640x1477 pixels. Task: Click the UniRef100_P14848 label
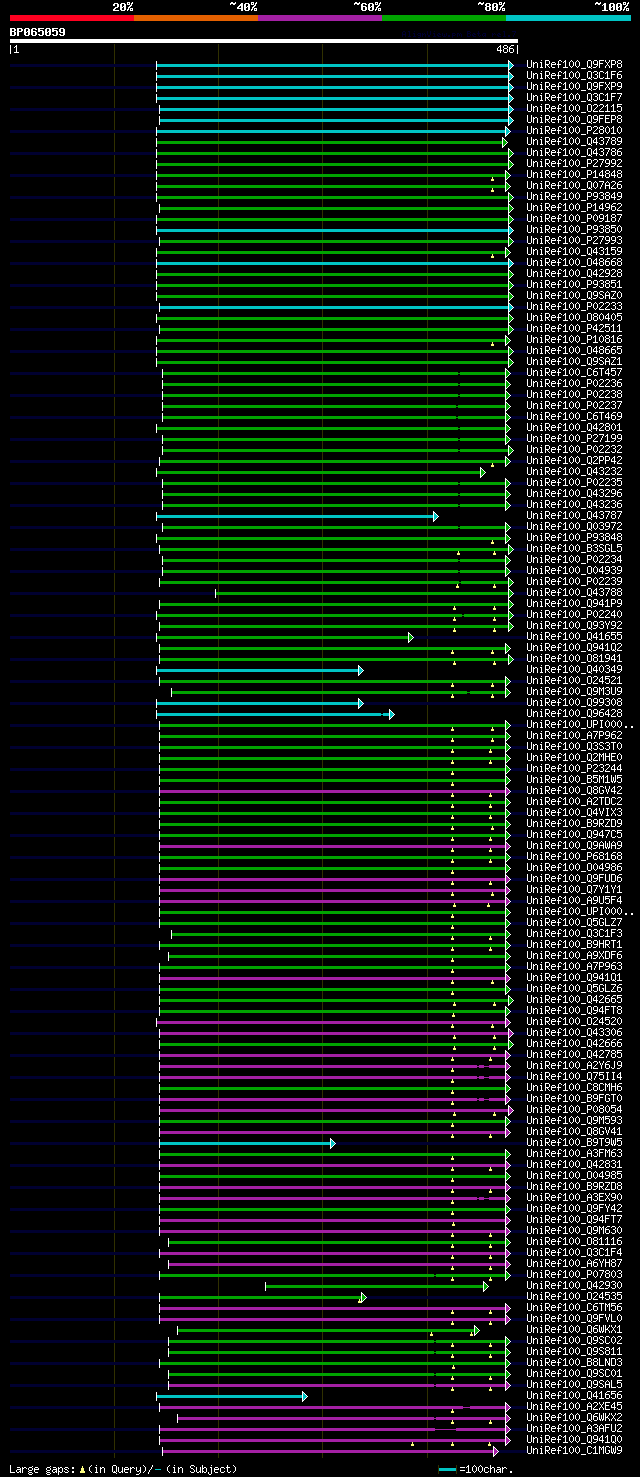[x=574, y=174]
